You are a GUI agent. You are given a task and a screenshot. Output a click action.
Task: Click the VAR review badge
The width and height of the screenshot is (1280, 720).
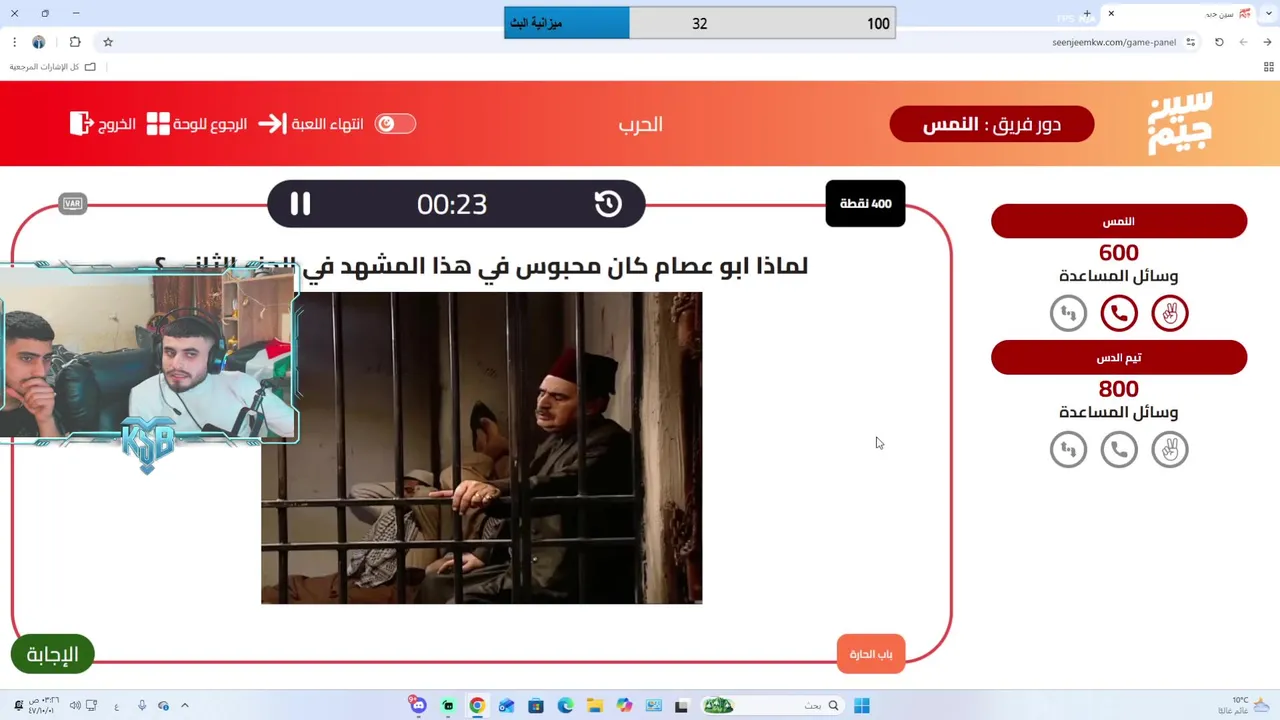click(72, 204)
